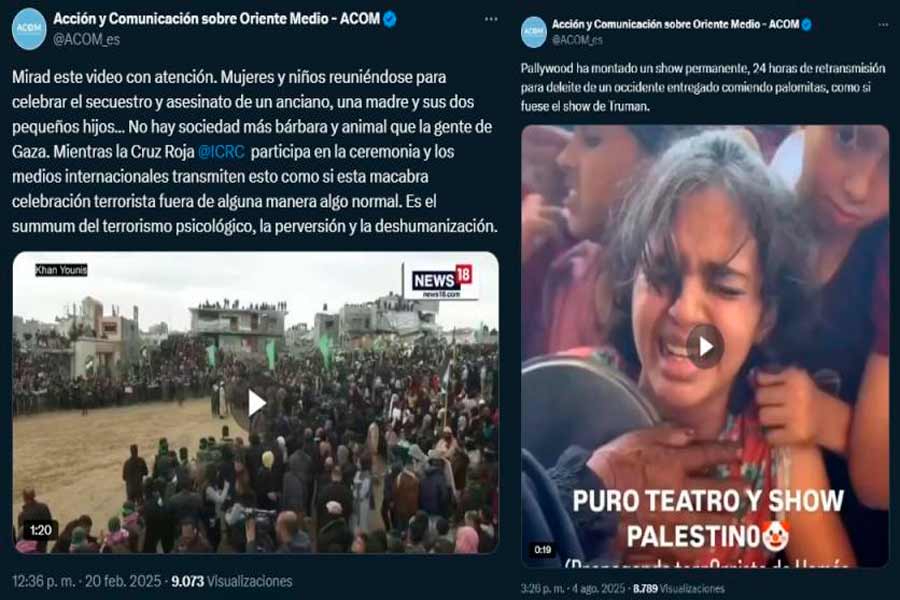Click the 0:19 duration badge

click(x=542, y=550)
